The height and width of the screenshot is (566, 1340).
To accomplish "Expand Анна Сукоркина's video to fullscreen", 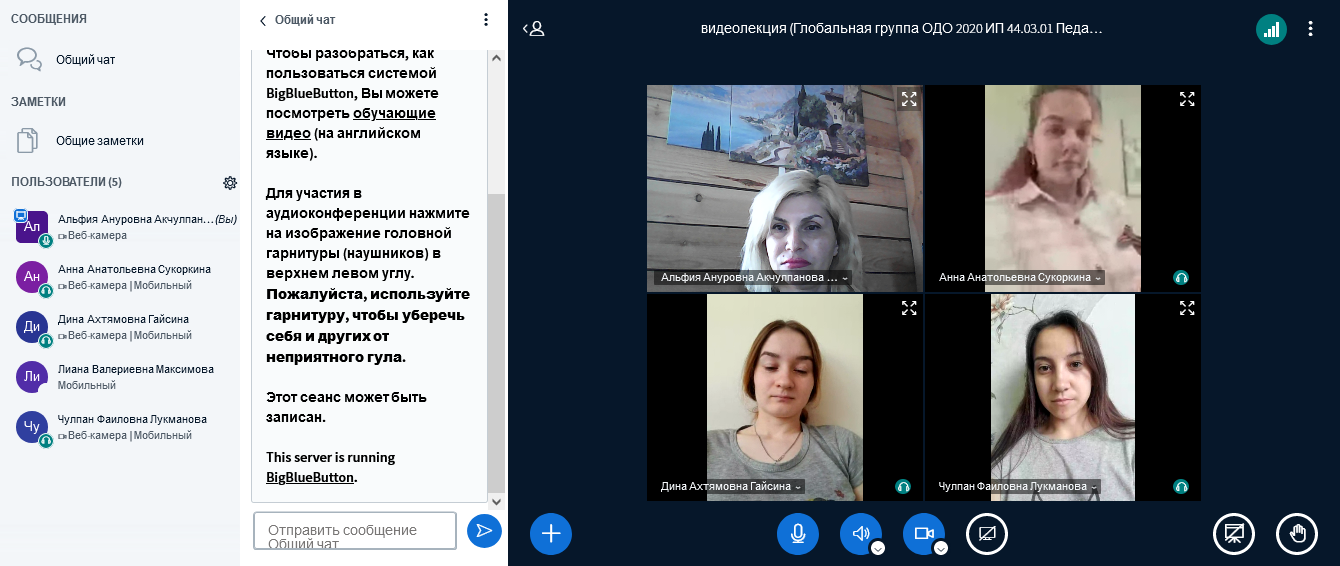I will (x=1187, y=99).
